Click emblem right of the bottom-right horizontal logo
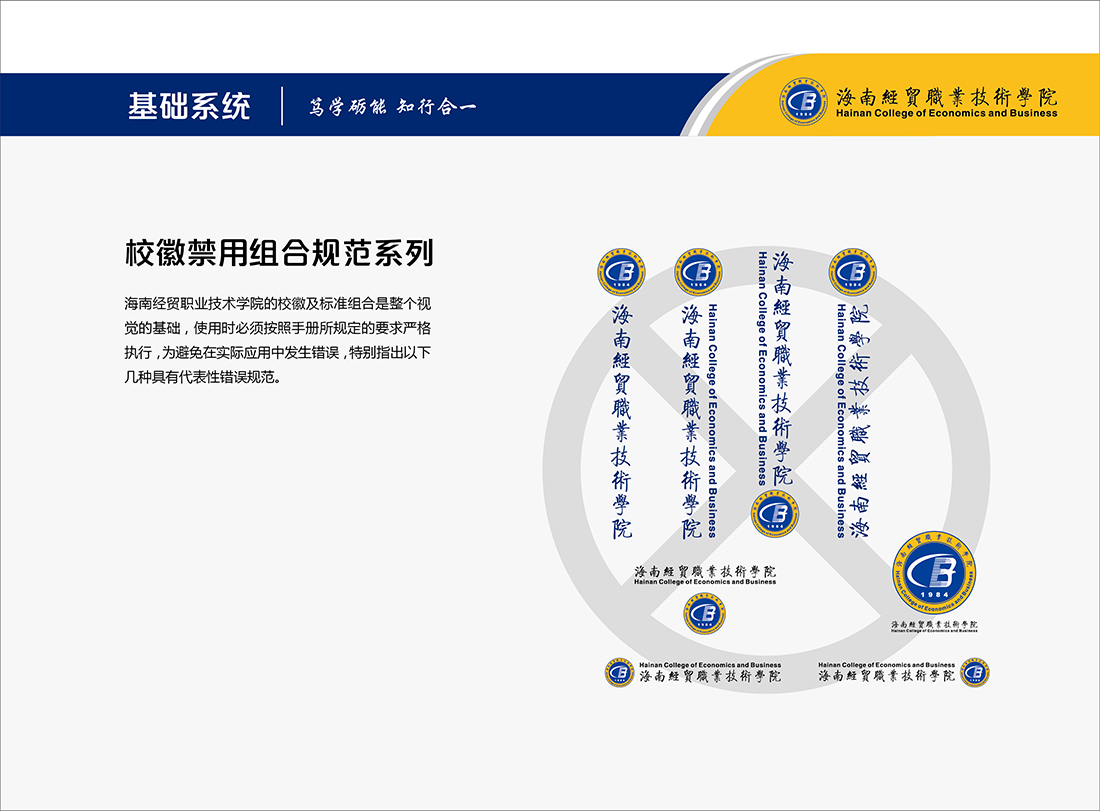Screen dimensions: 1100x811 pyautogui.click(x=973, y=672)
